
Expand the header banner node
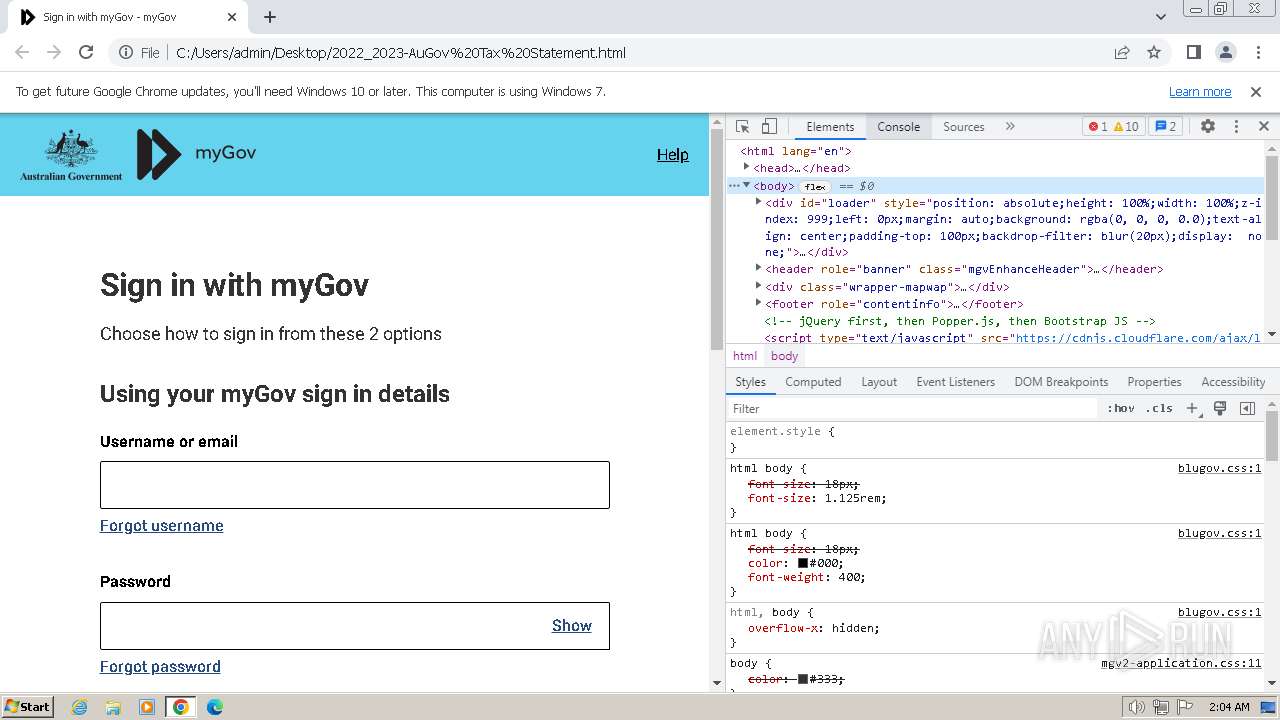coord(758,268)
